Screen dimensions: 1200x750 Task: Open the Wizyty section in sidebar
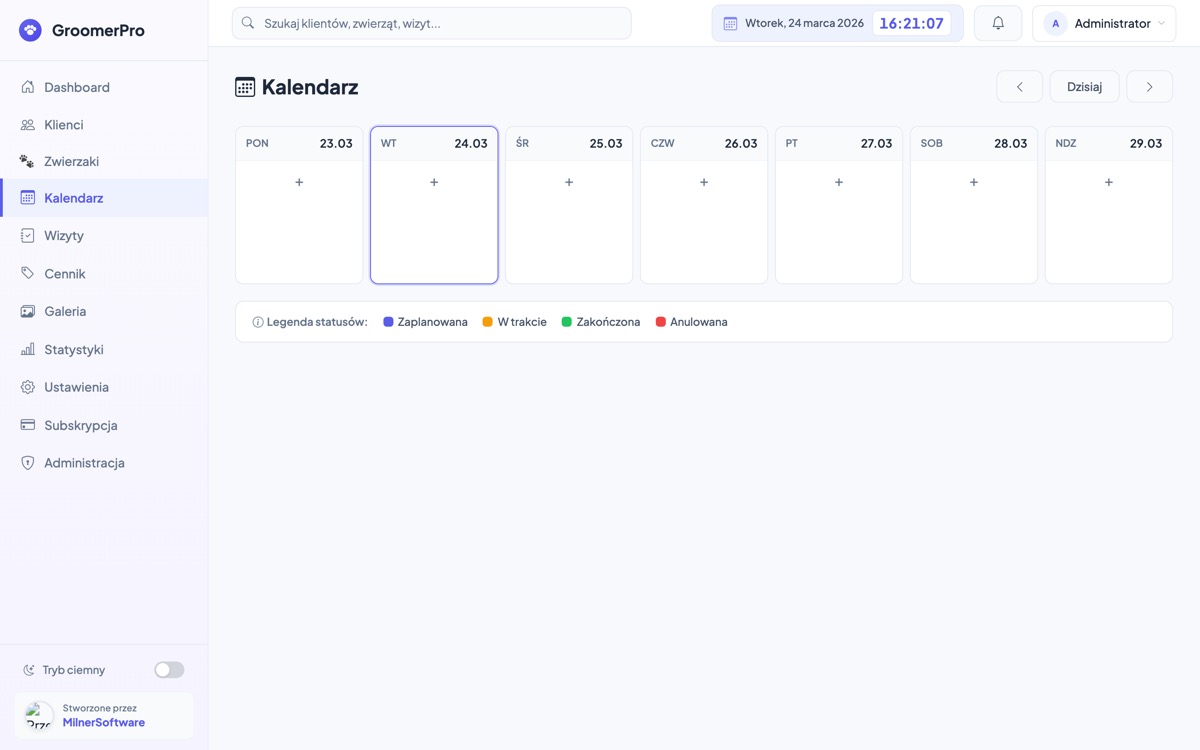64,236
